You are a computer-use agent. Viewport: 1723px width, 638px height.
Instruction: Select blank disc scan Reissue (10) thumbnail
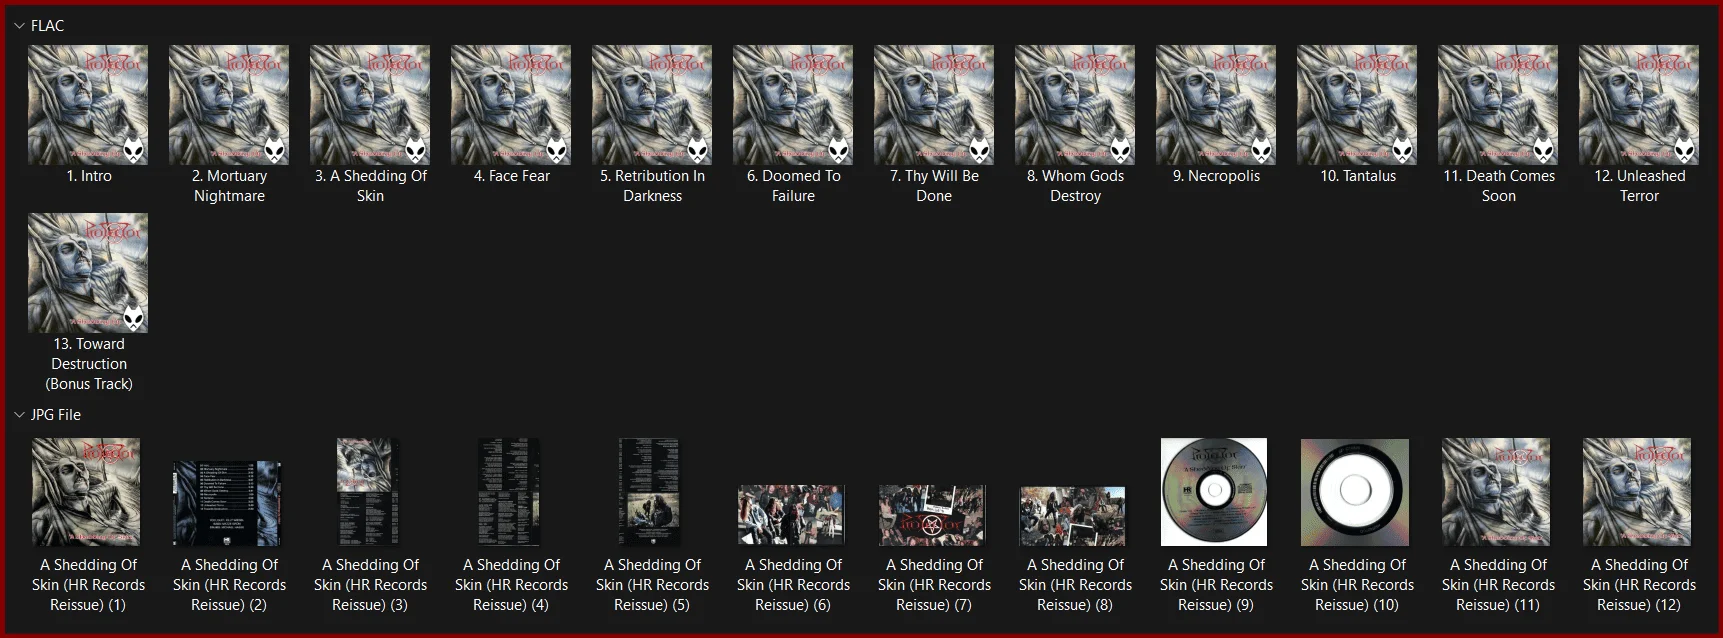pyautogui.click(x=1355, y=492)
